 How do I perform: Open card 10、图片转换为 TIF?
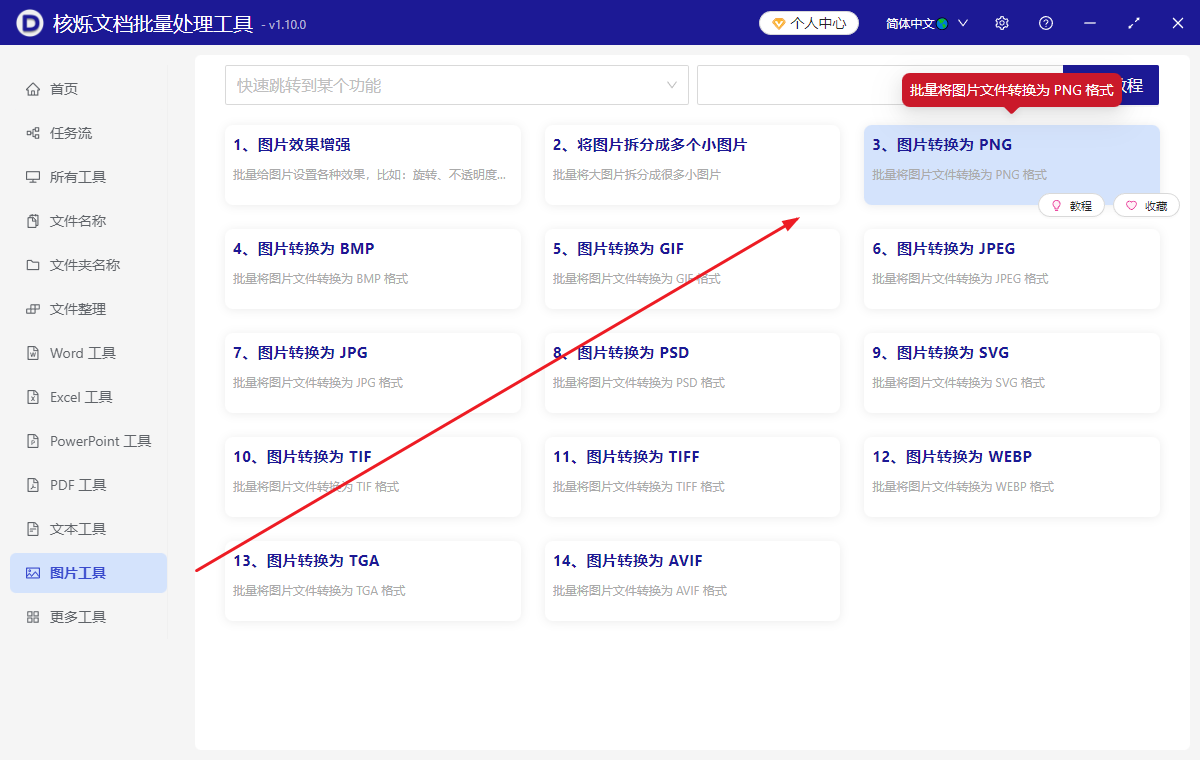pos(373,477)
